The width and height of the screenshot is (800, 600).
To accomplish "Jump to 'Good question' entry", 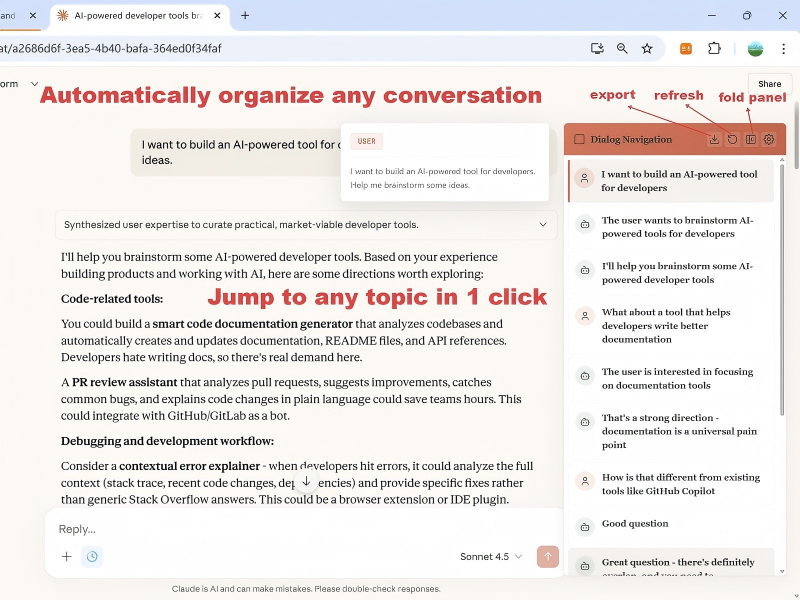I will coord(671,526).
